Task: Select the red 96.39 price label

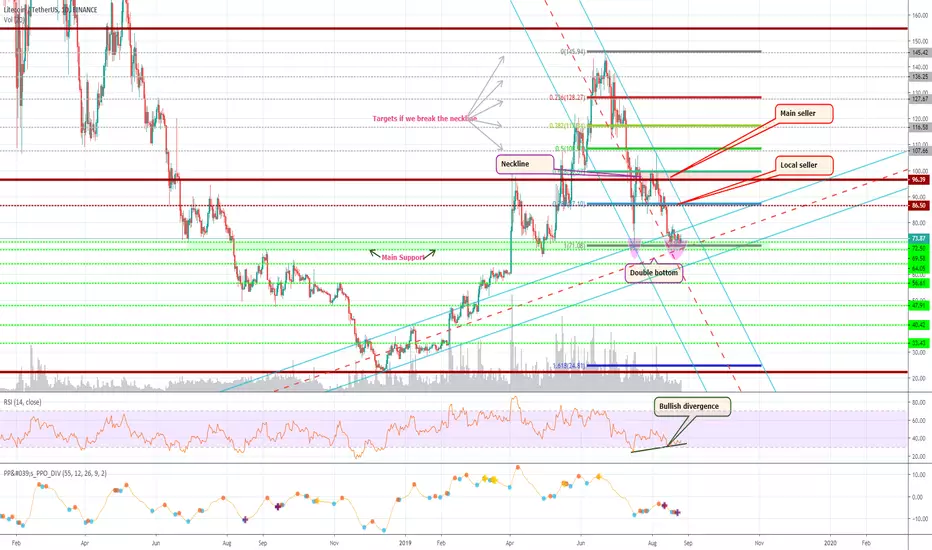Action: pos(919,180)
